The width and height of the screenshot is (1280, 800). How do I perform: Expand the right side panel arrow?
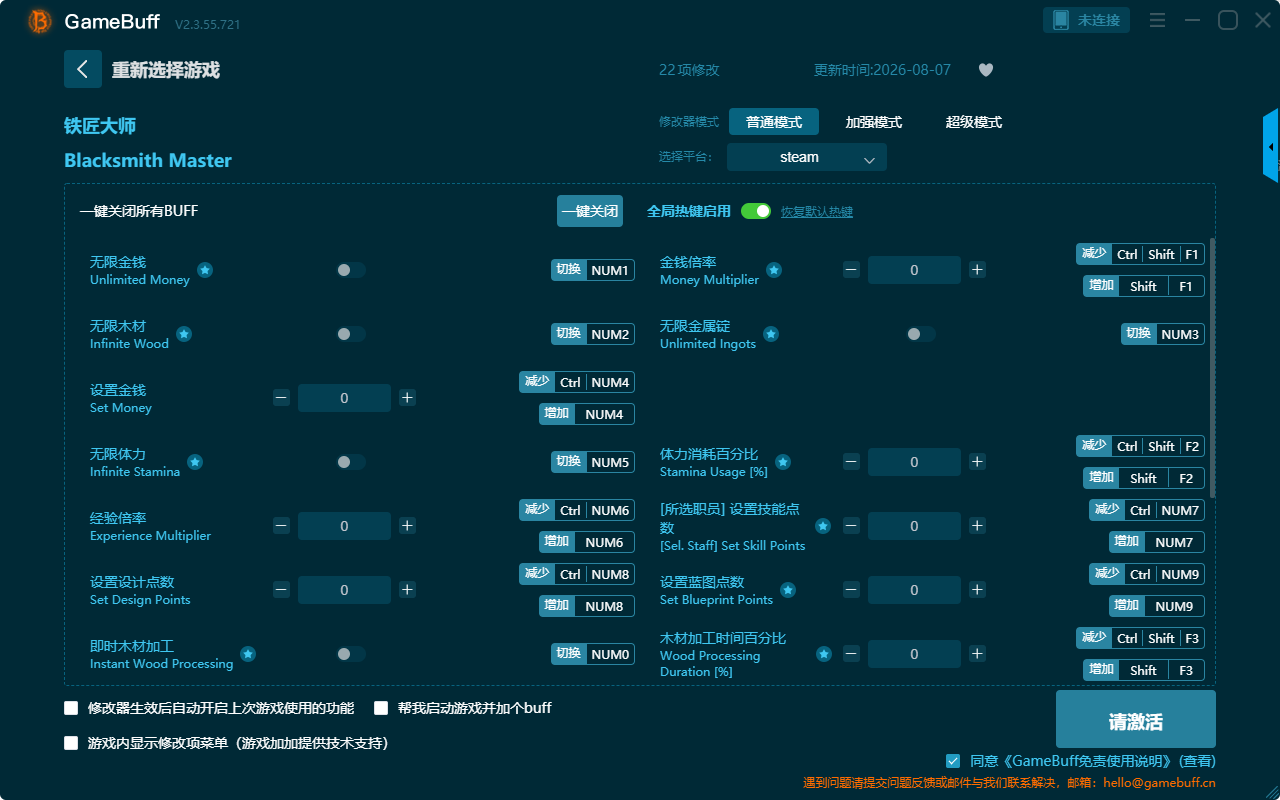point(1271,146)
